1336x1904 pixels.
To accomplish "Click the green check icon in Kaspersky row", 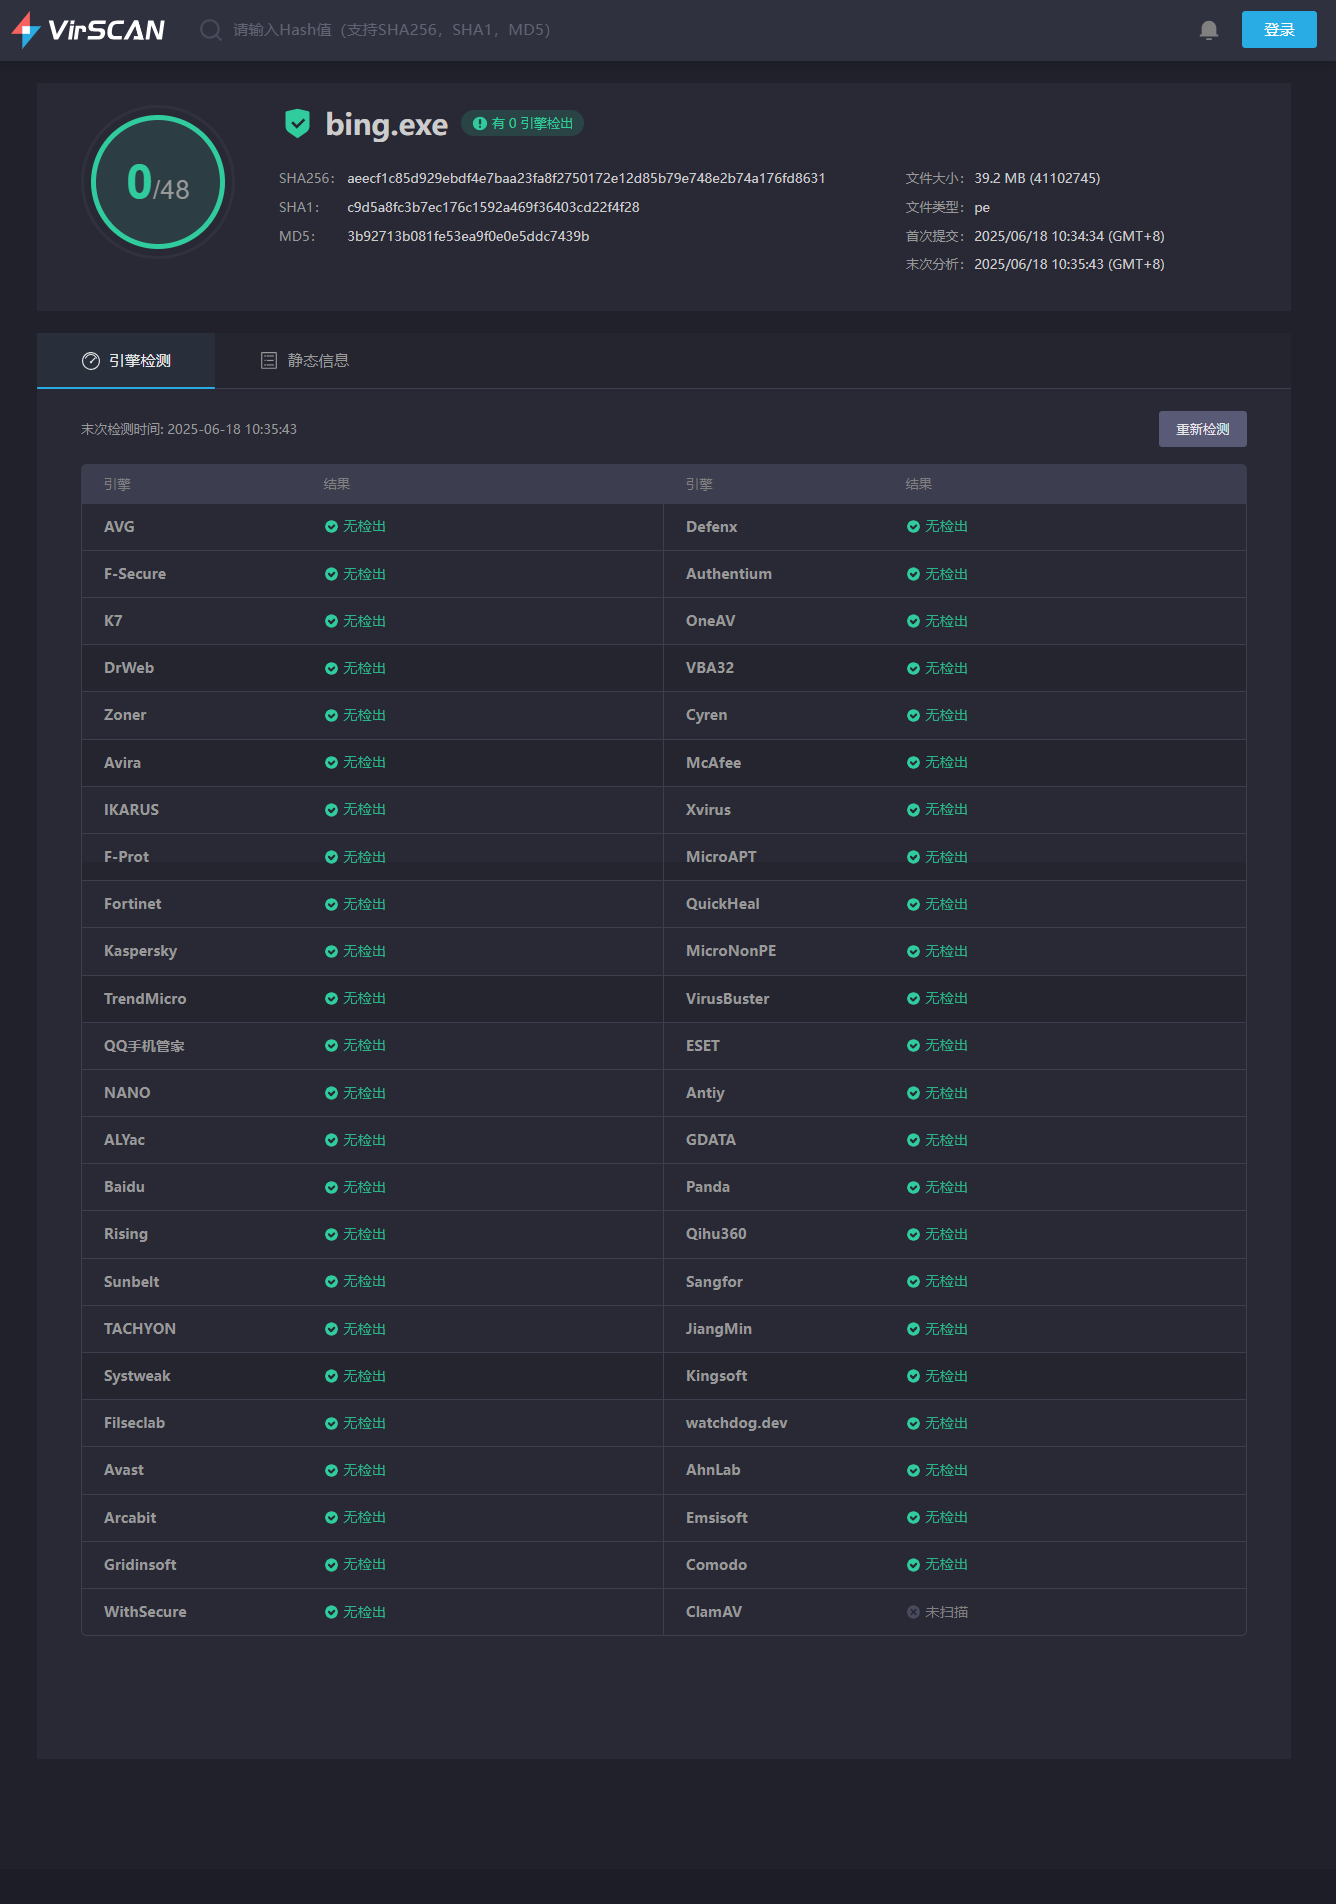I will [331, 951].
